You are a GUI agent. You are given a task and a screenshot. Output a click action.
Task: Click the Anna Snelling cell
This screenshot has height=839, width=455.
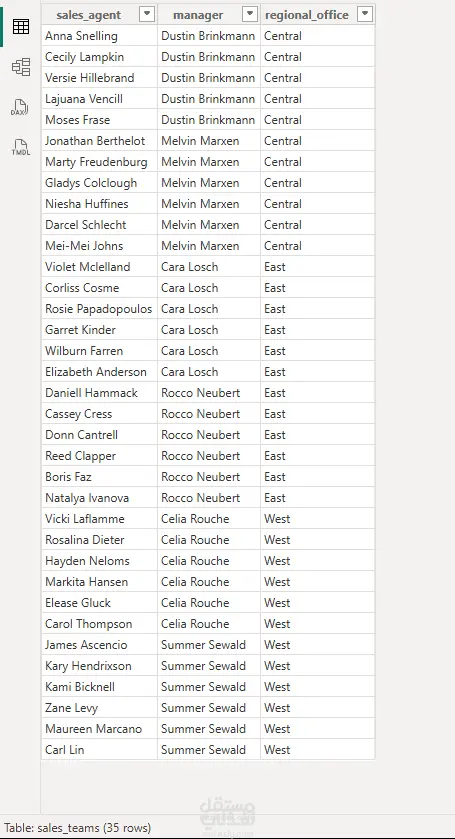100,36
